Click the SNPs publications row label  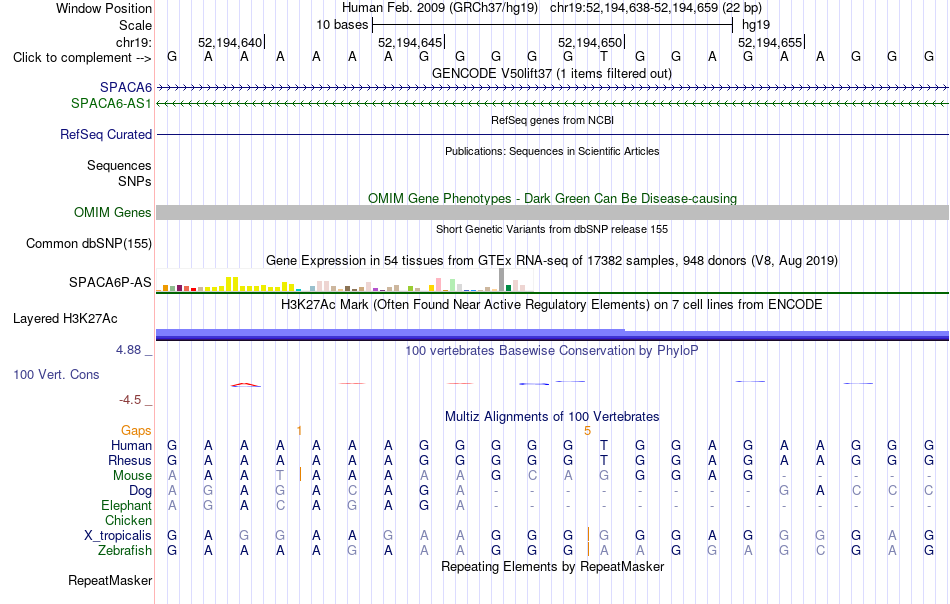[135, 181]
